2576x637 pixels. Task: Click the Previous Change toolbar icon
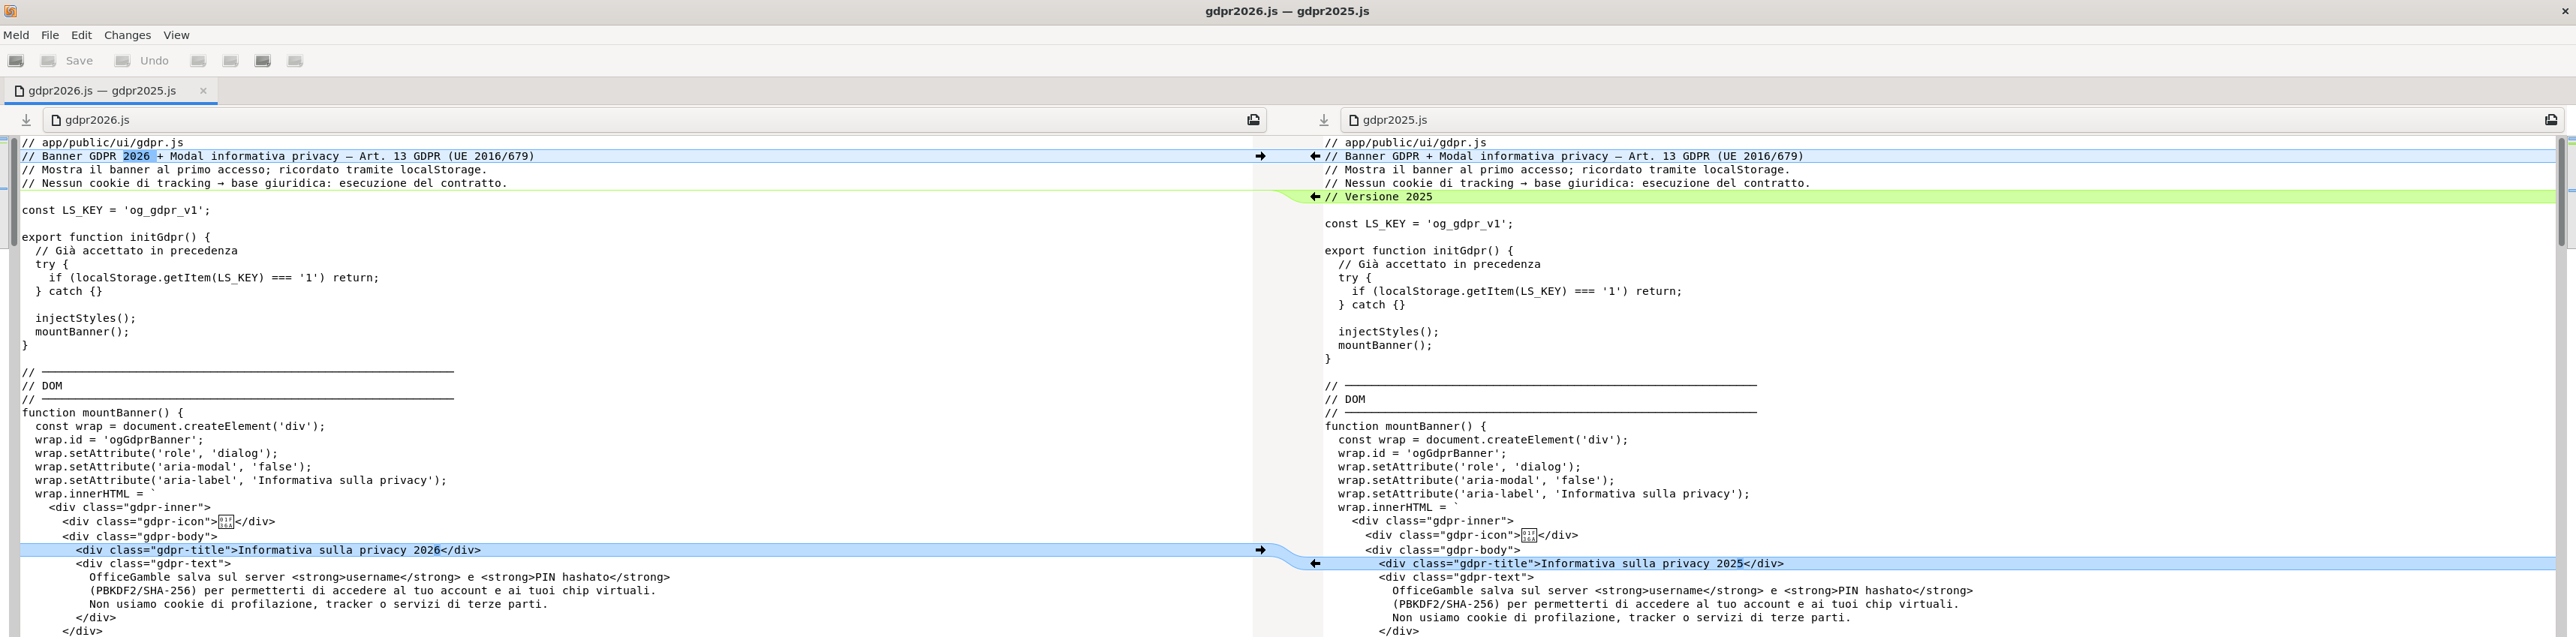[231, 61]
